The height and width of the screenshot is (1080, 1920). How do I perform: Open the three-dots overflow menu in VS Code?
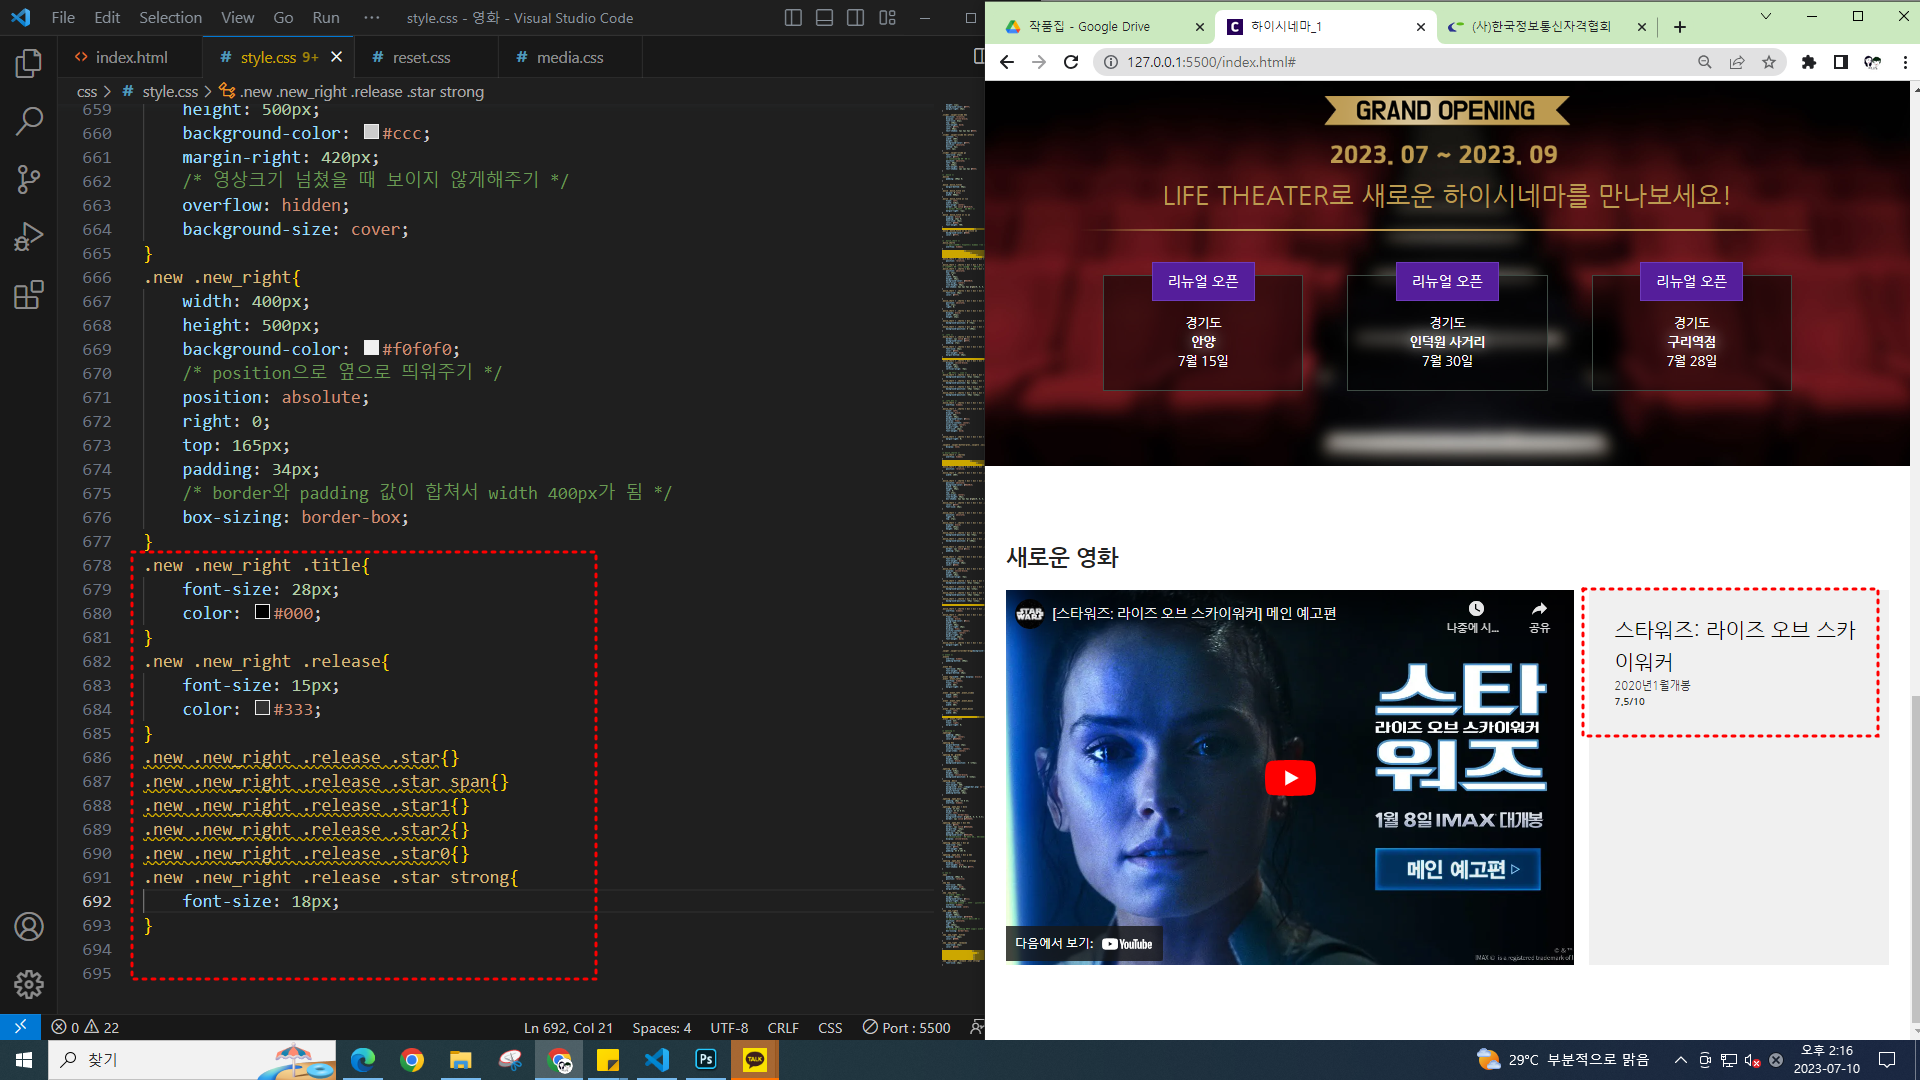(x=372, y=18)
